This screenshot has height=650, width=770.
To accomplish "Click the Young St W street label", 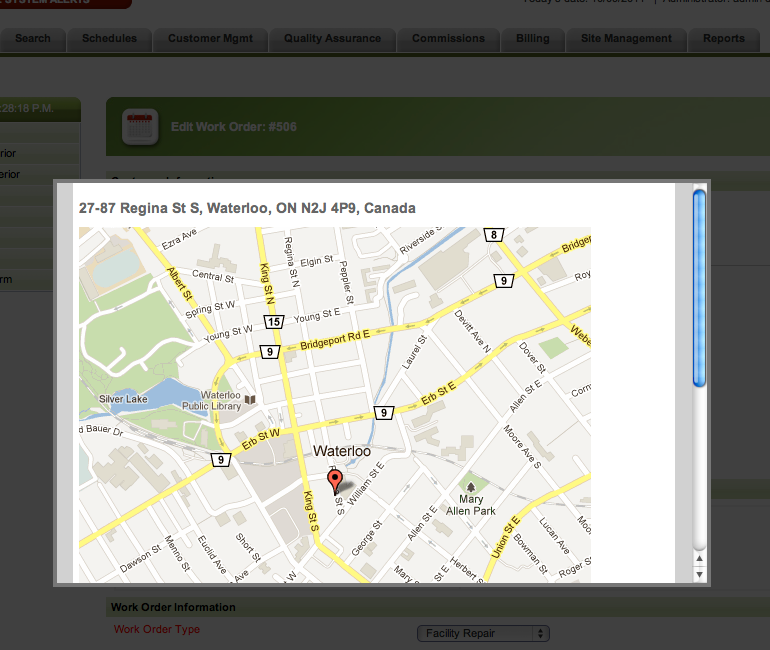I will pyautogui.click(x=228, y=333).
